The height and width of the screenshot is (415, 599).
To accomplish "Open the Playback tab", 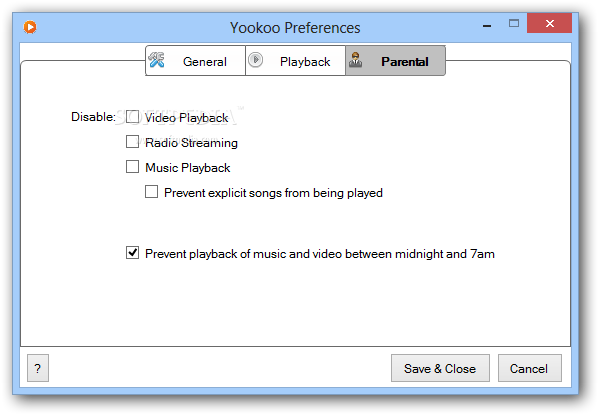I will [x=295, y=61].
